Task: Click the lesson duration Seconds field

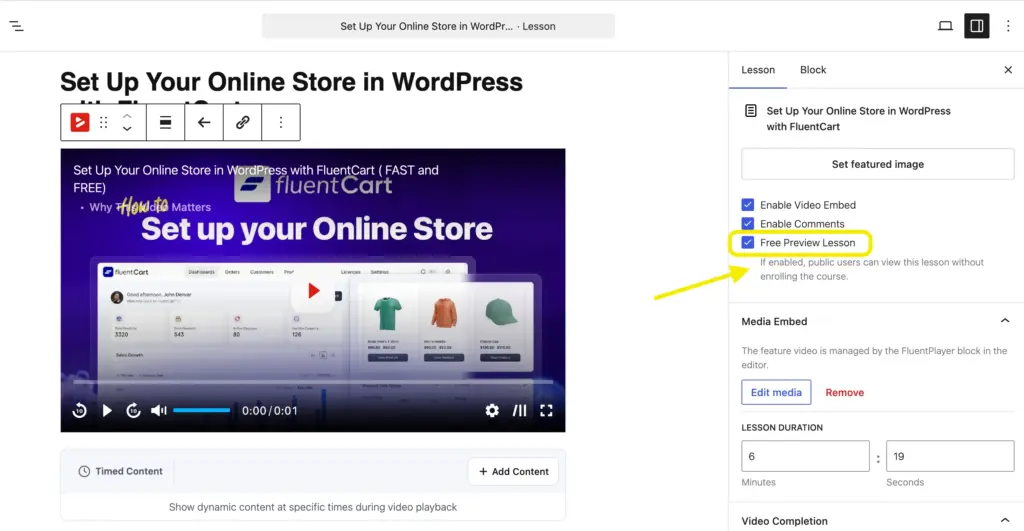Action: [950, 456]
